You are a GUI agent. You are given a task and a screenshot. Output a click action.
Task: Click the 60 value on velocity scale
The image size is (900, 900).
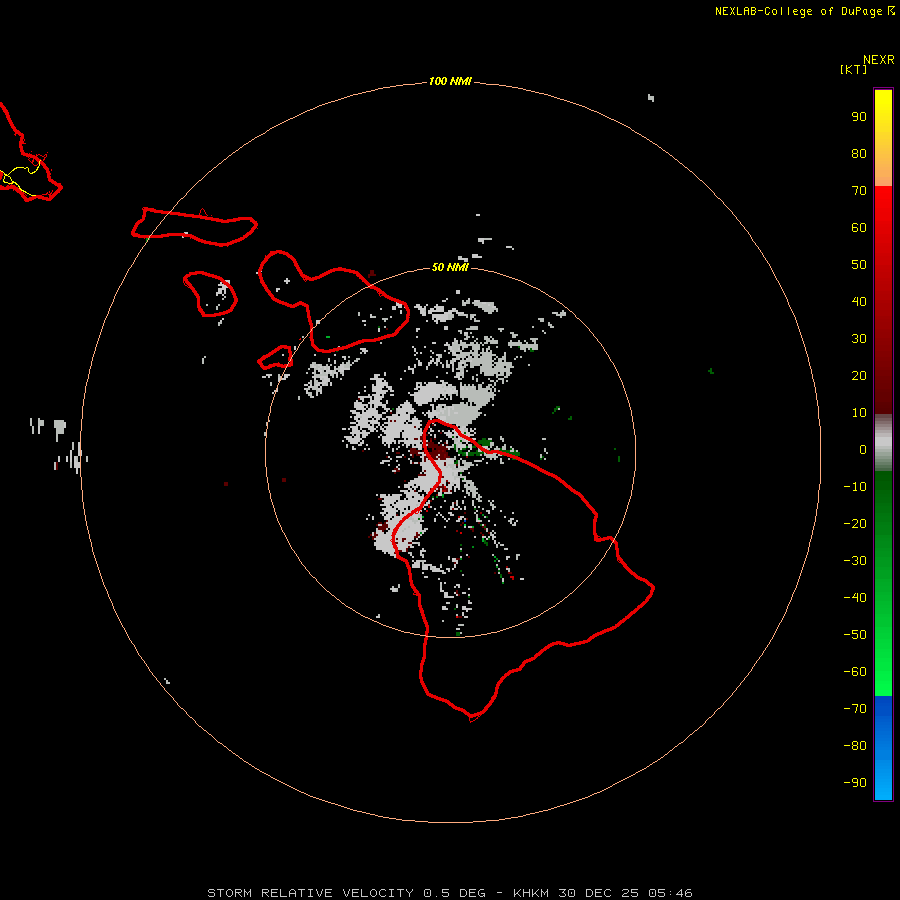[859, 228]
